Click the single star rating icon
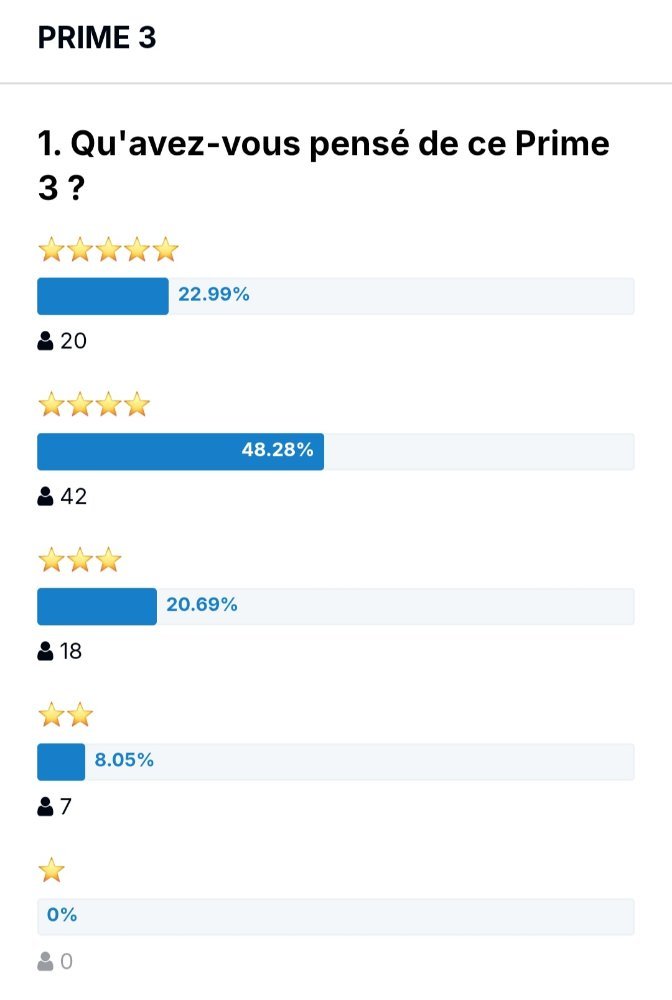The image size is (672, 1000). pyautogui.click(x=52, y=870)
